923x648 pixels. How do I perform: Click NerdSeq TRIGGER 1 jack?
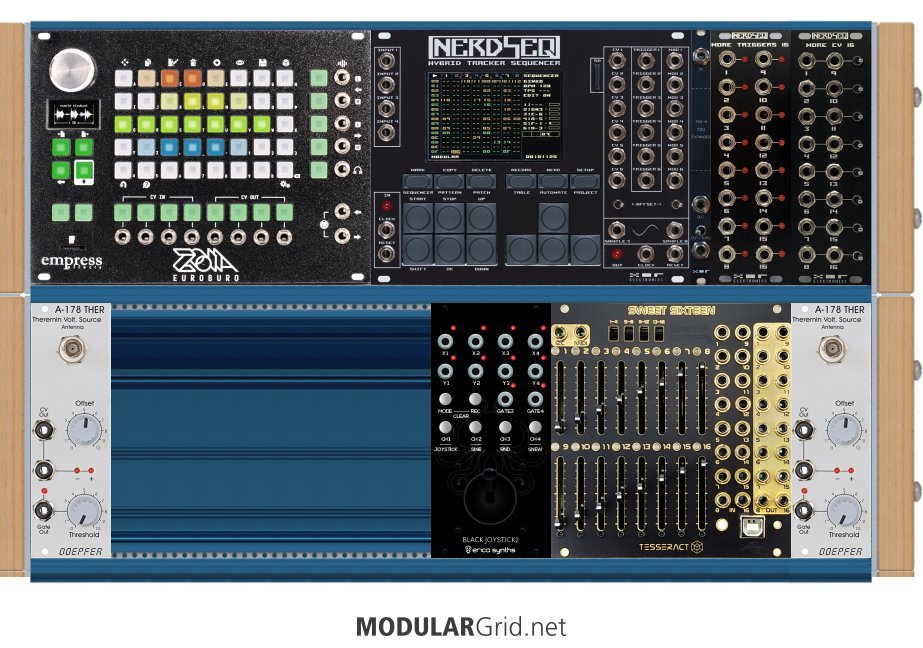[646, 60]
